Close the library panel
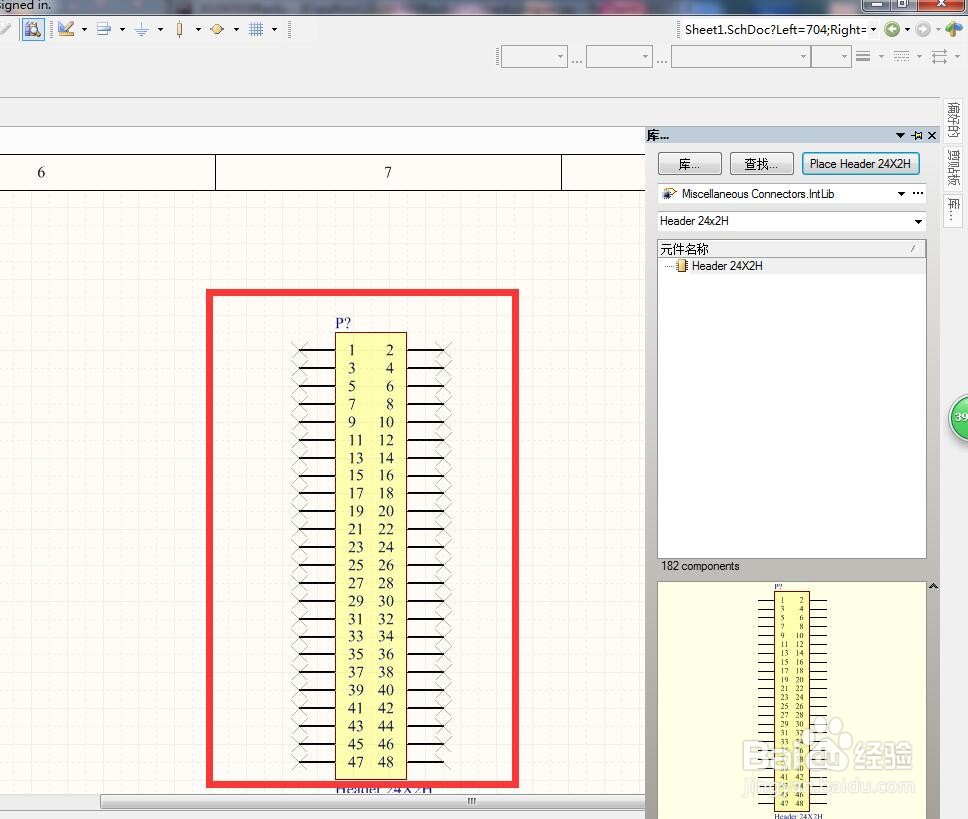Screen dimensions: 968x819 coord(932,135)
